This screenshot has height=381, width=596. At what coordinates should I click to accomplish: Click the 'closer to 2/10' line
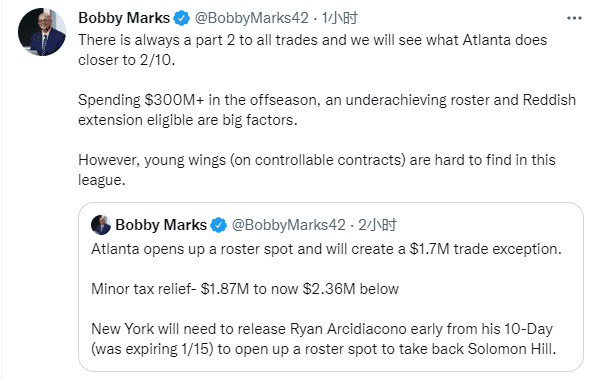[x=127, y=60]
